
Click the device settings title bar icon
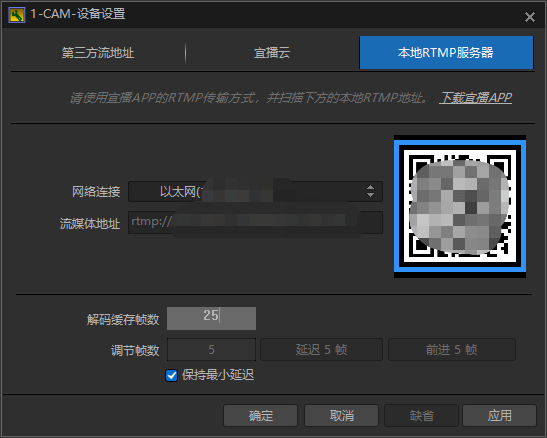point(17,15)
